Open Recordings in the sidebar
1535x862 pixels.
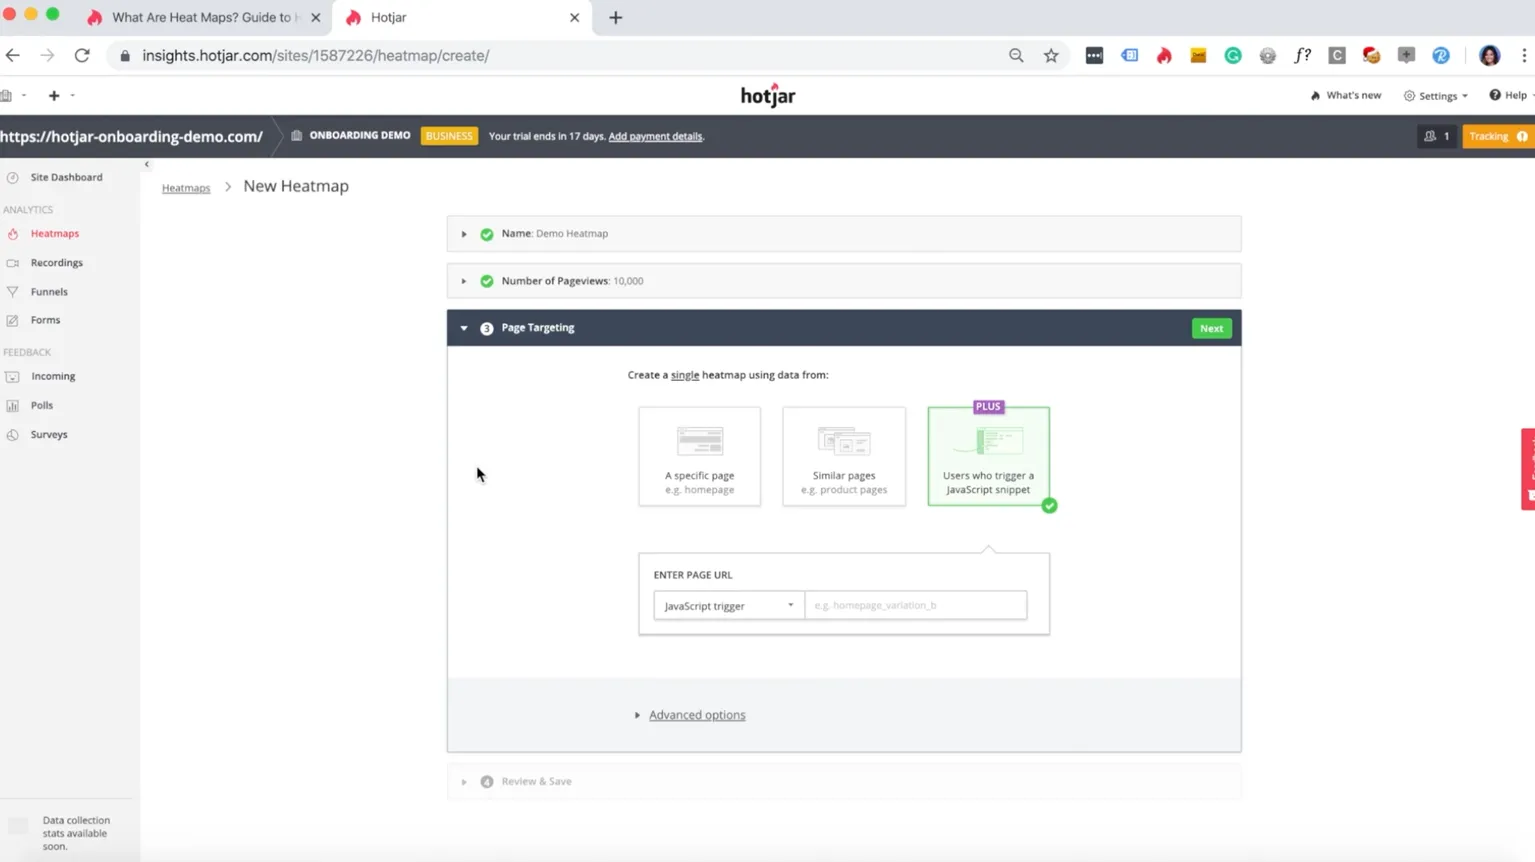click(x=56, y=262)
